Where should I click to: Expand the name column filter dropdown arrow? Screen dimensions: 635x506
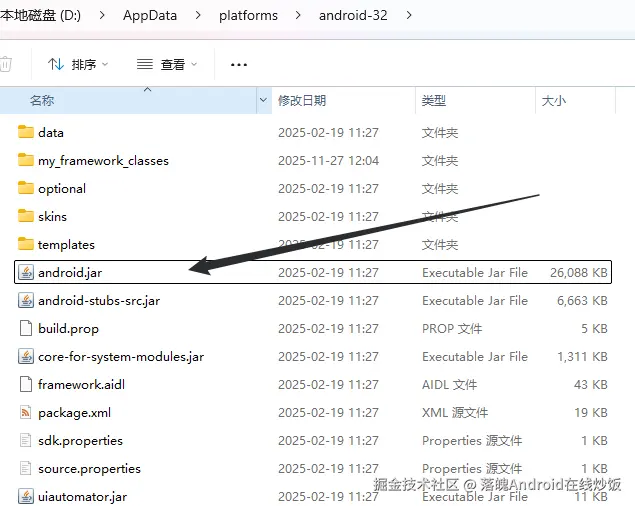click(x=263, y=100)
